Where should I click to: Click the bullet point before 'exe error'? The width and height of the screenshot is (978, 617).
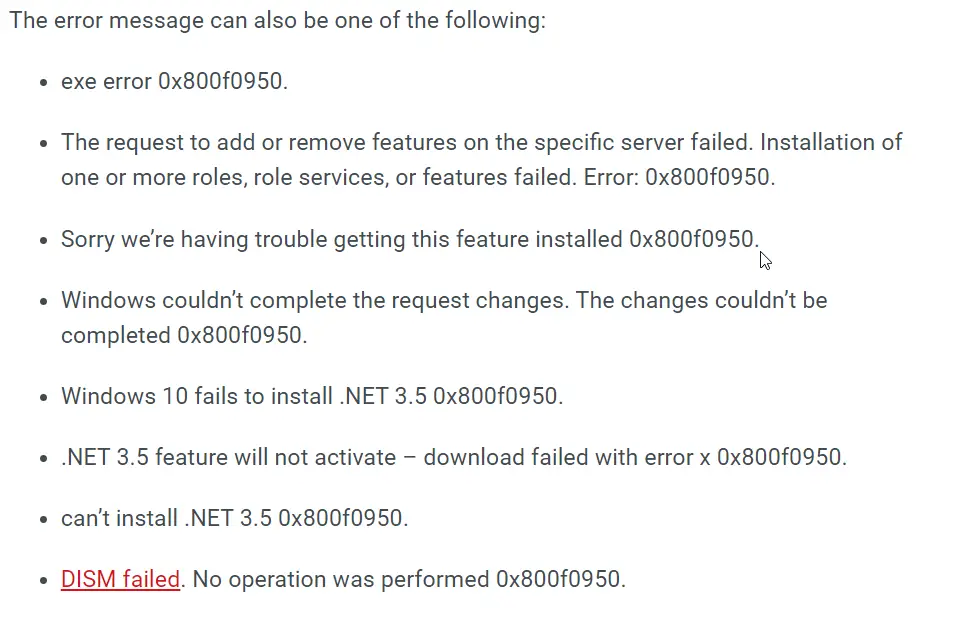point(43,82)
